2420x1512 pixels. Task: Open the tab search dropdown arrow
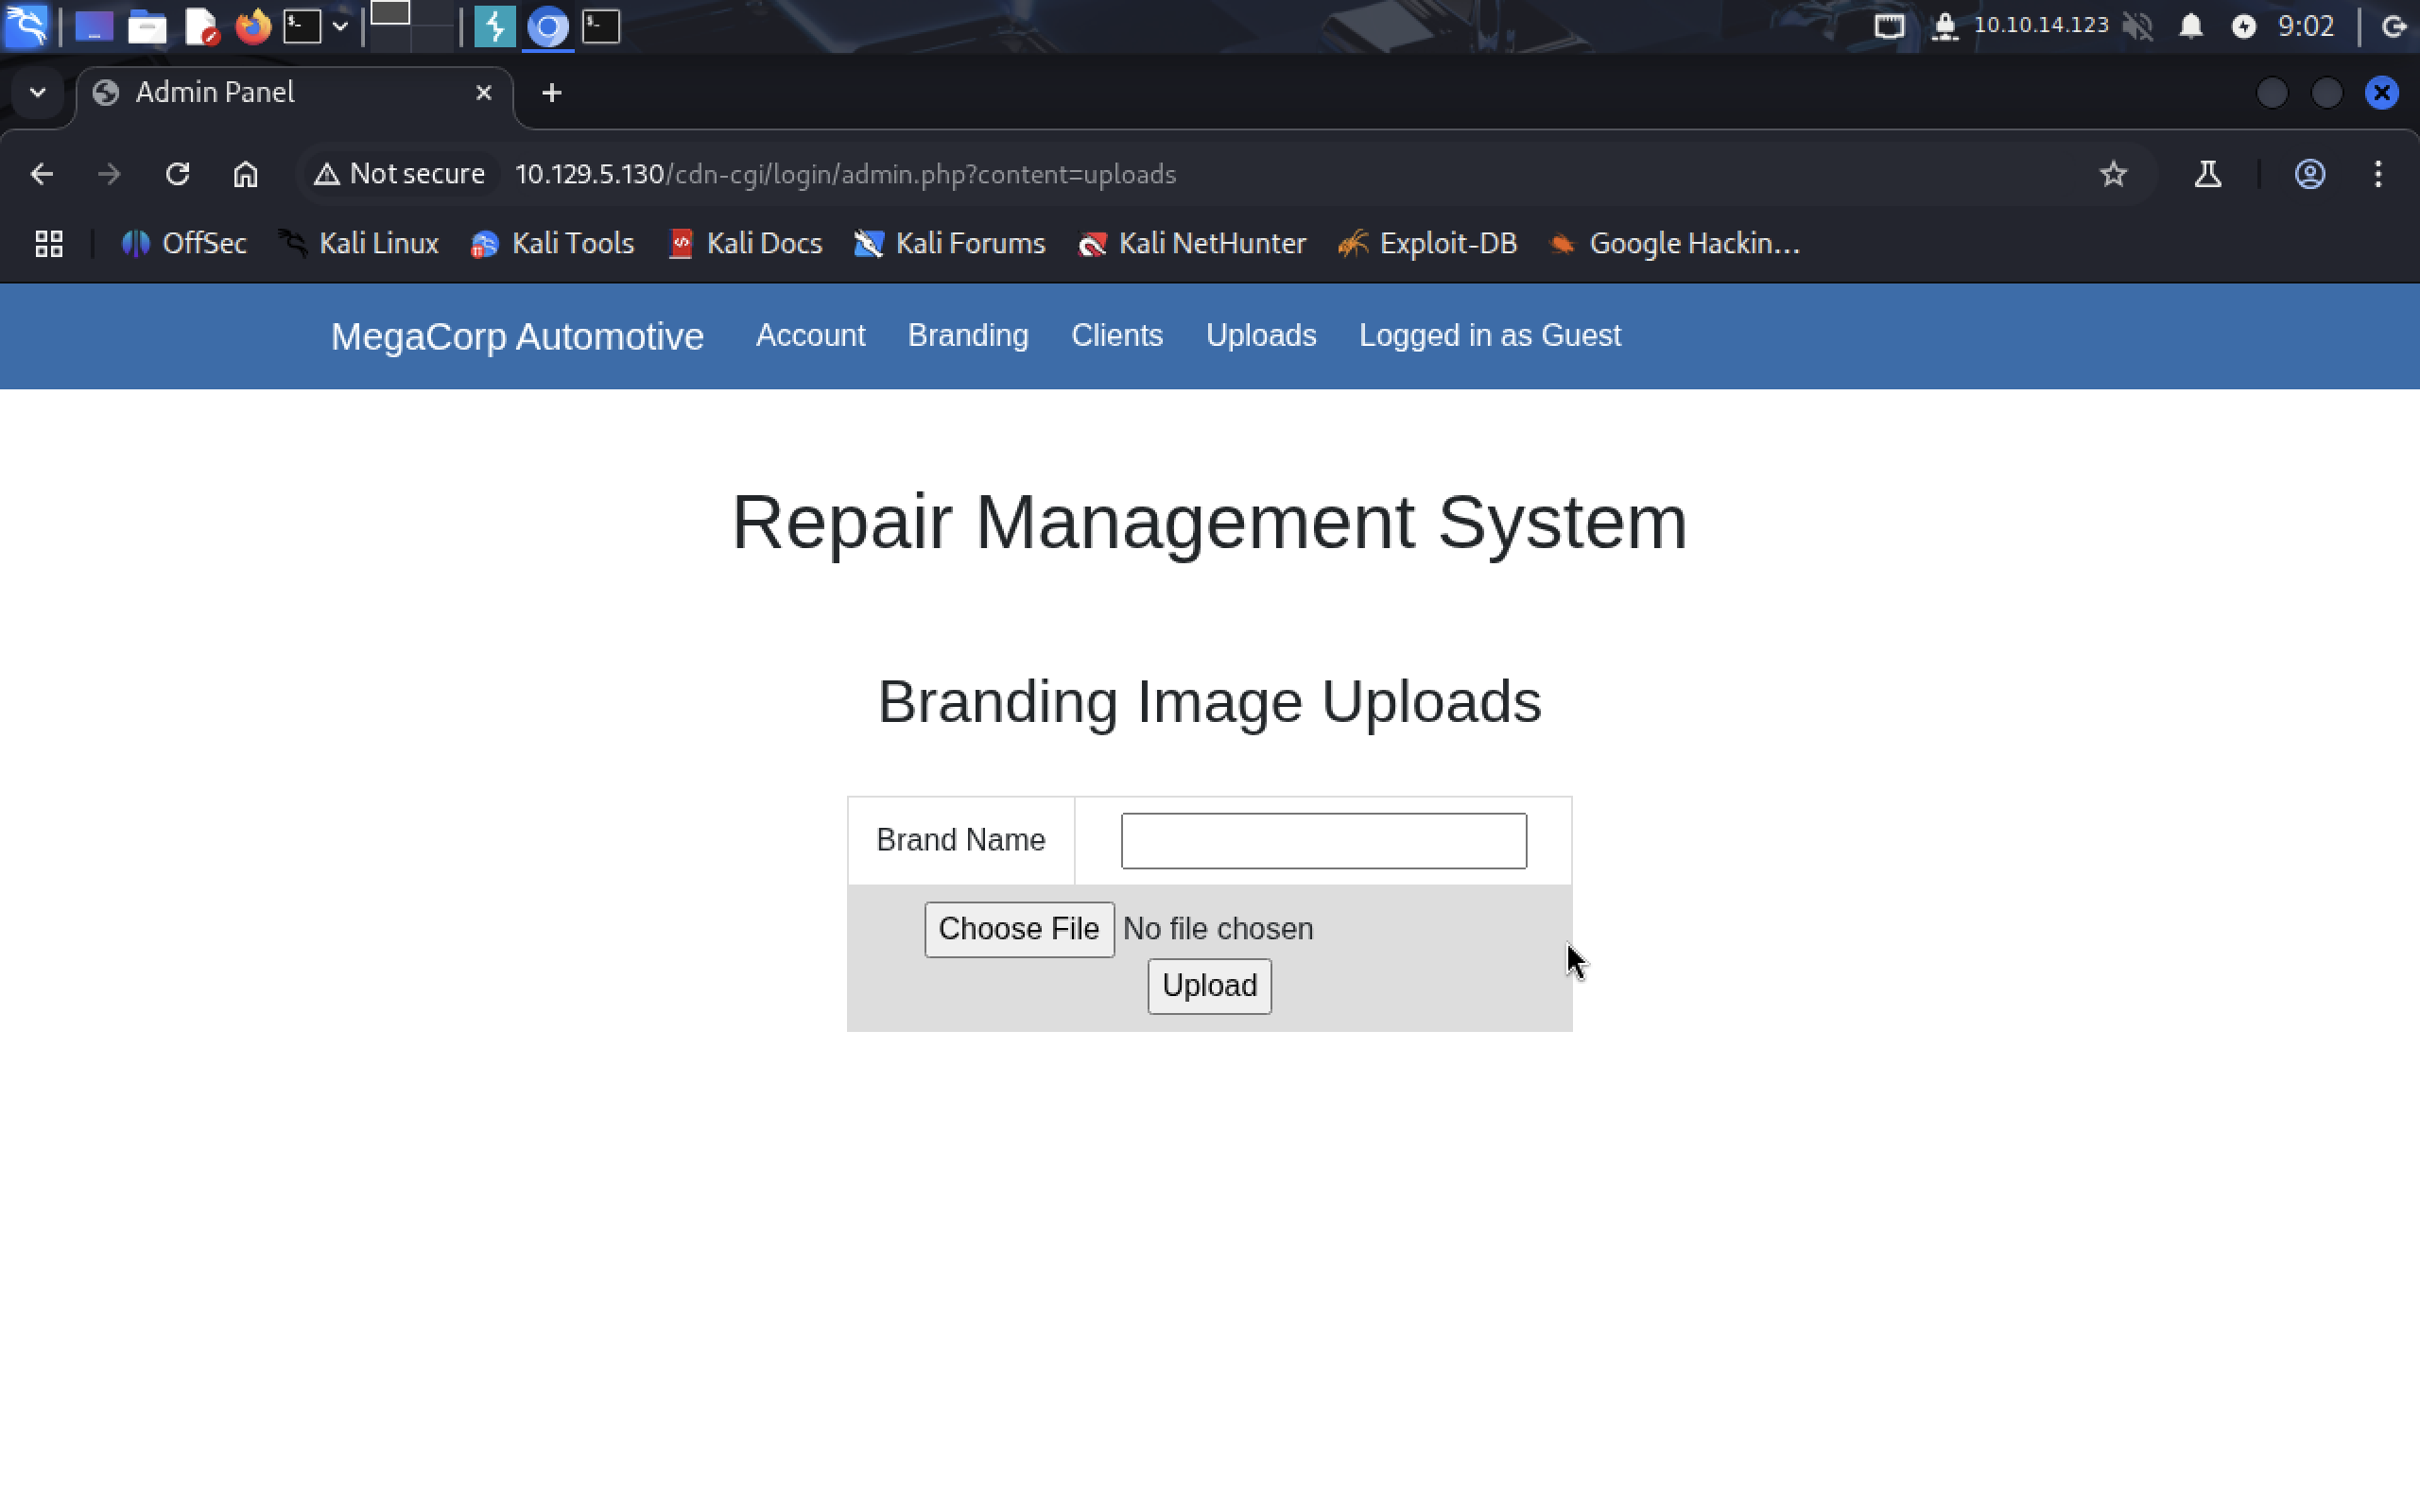[x=38, y=93]
